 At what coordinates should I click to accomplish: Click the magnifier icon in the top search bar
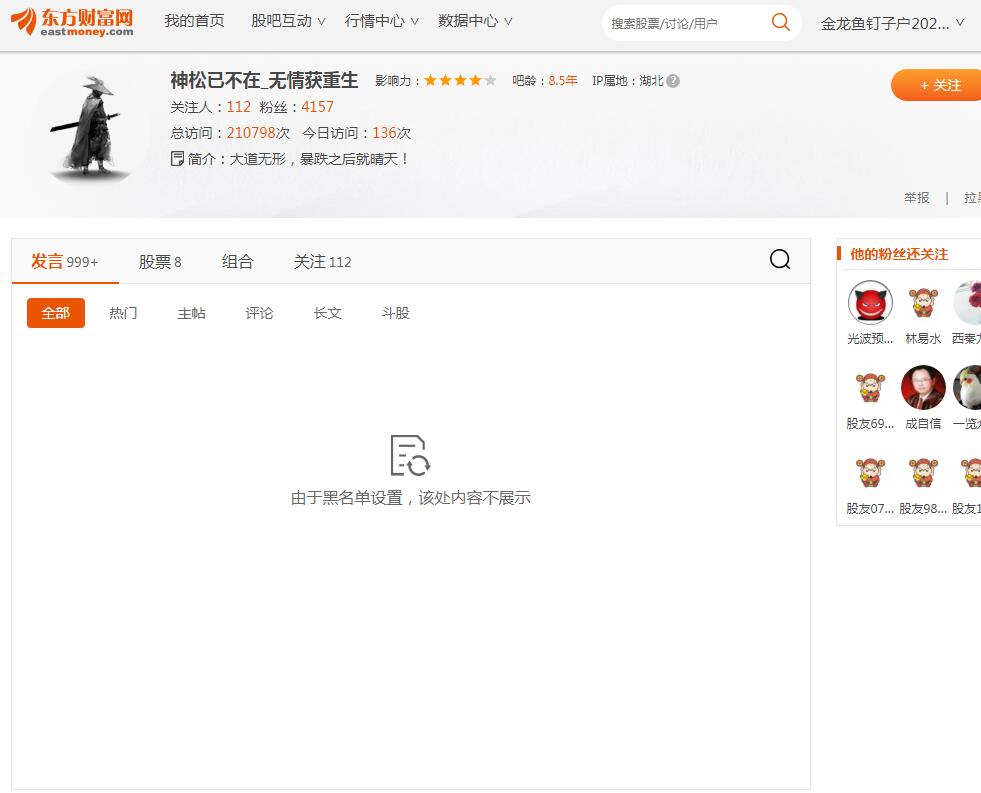pyautogui.click(x=780, y=21)
